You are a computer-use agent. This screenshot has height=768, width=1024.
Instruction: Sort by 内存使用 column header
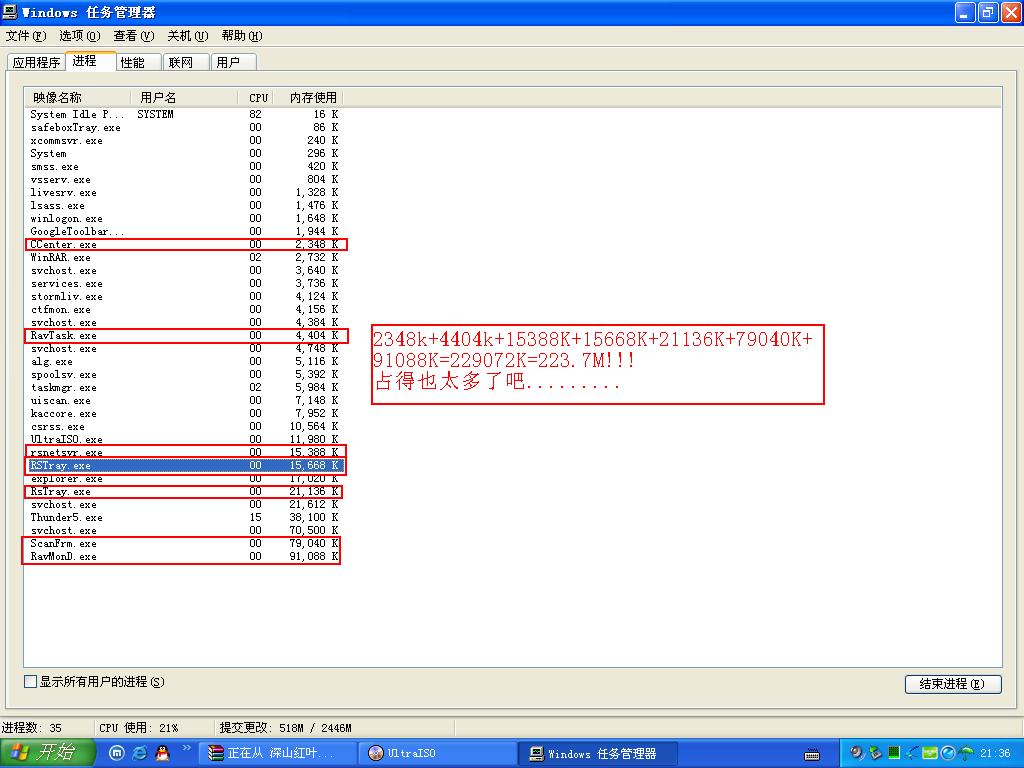pyautogui.click(x=308, y=97)
